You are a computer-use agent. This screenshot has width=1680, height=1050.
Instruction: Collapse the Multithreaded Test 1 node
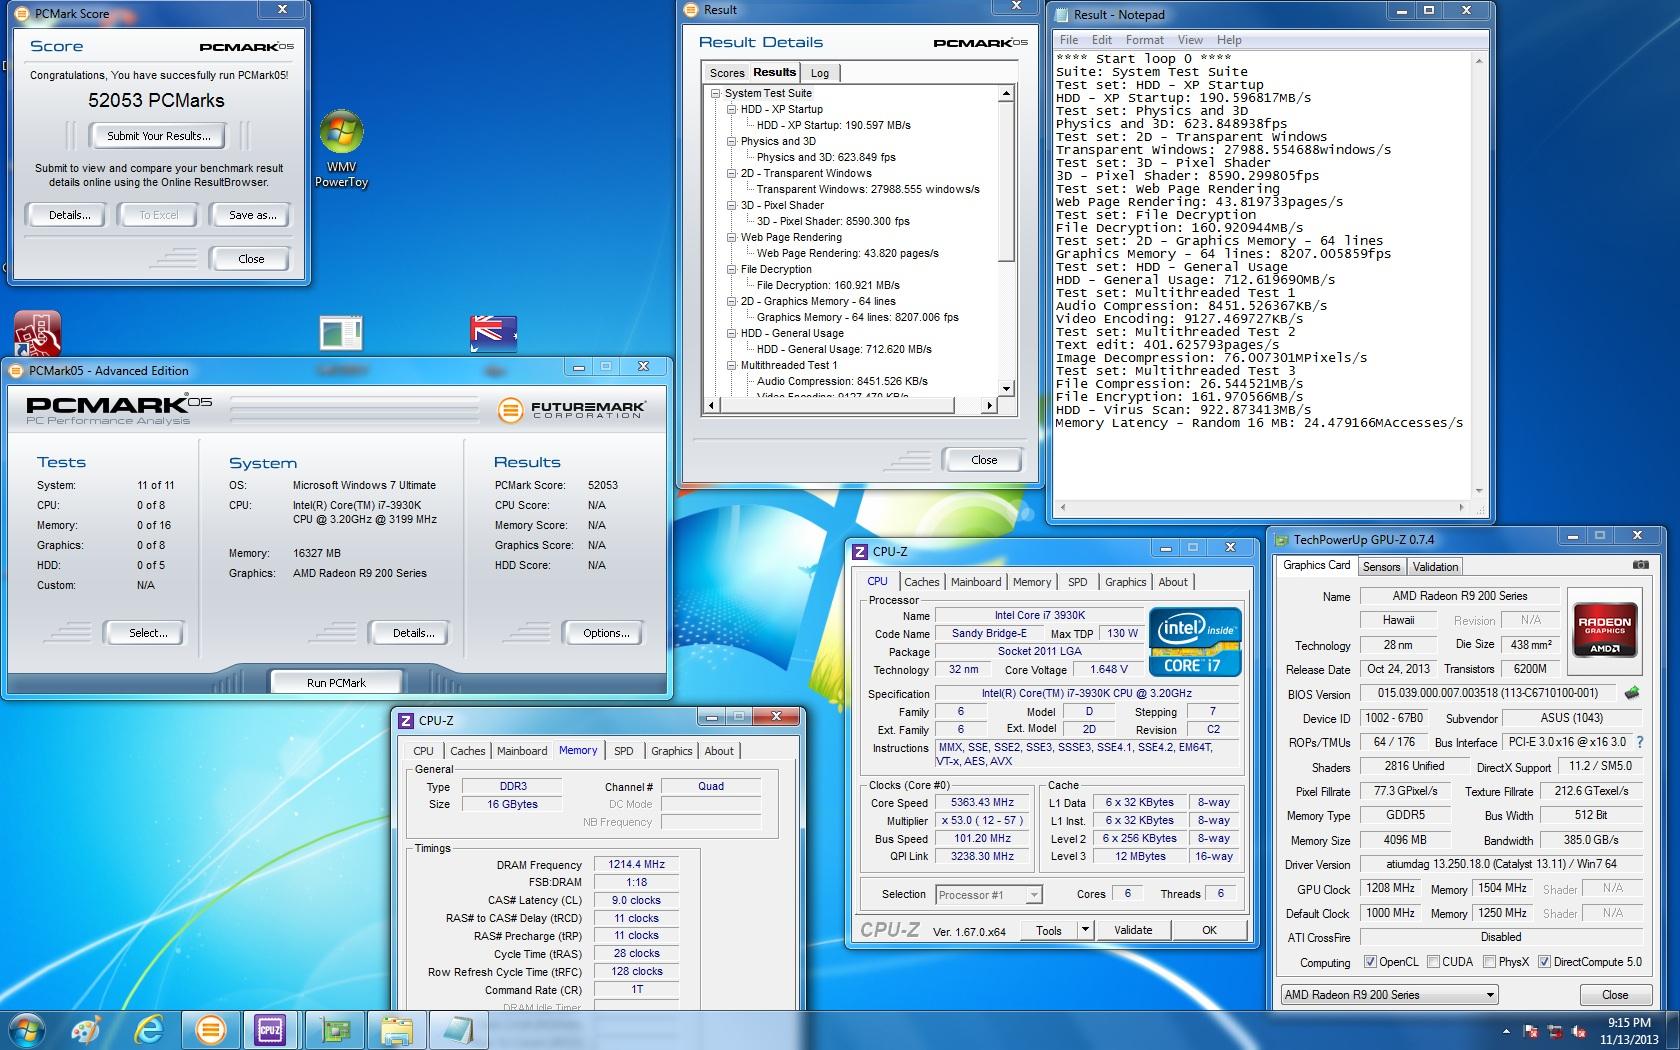pos(731,365)
